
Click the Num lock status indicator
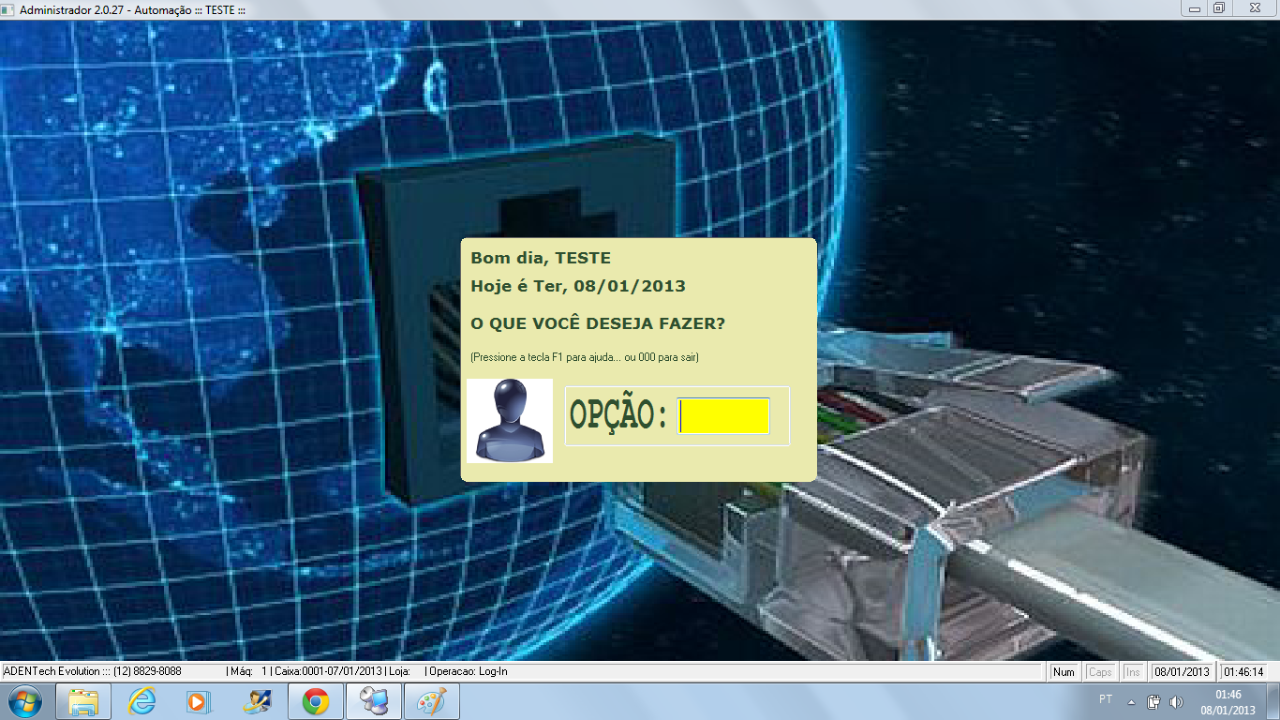[x=1064, y=672]
